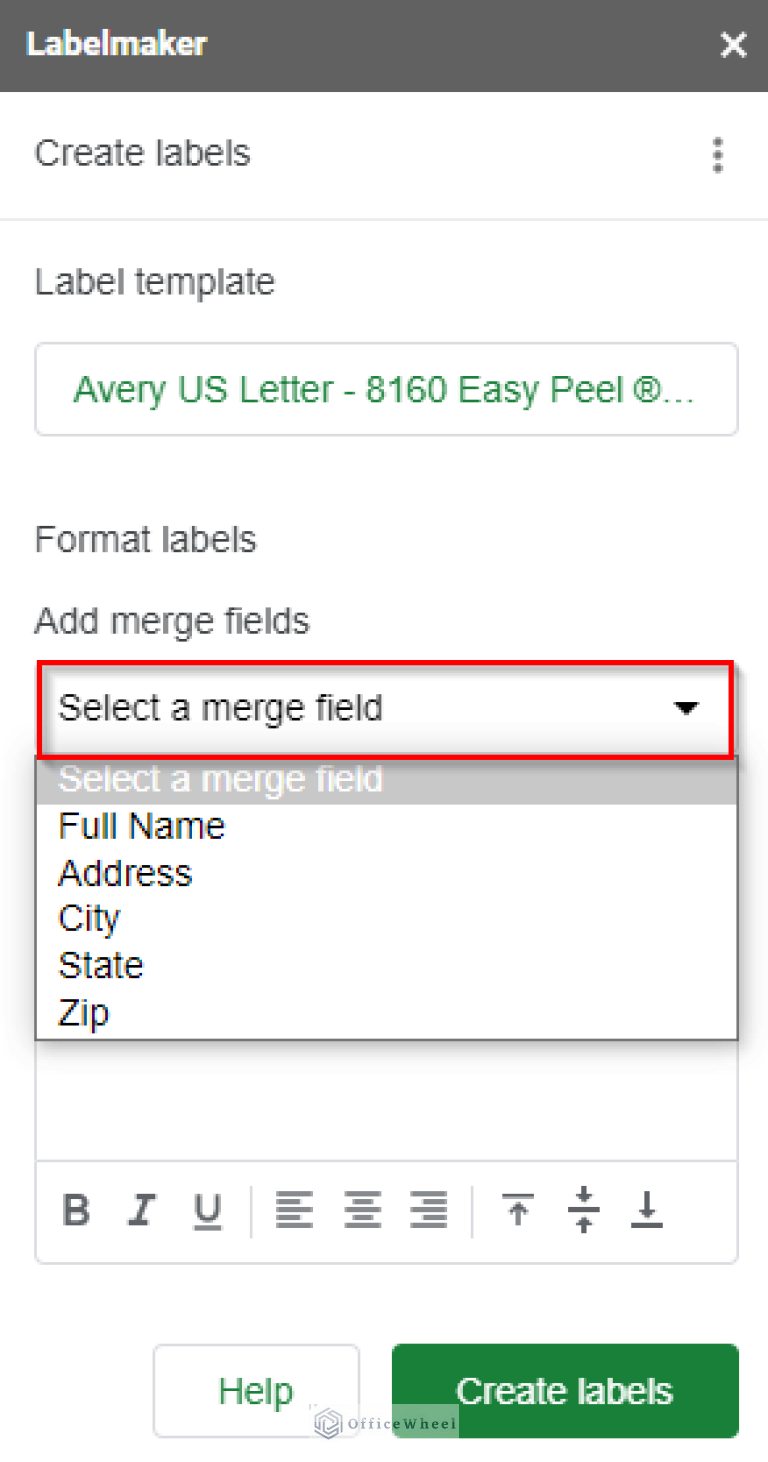Apply underline formatting to label text
The image size is (768, 1462).
(x=208, y=1210)
